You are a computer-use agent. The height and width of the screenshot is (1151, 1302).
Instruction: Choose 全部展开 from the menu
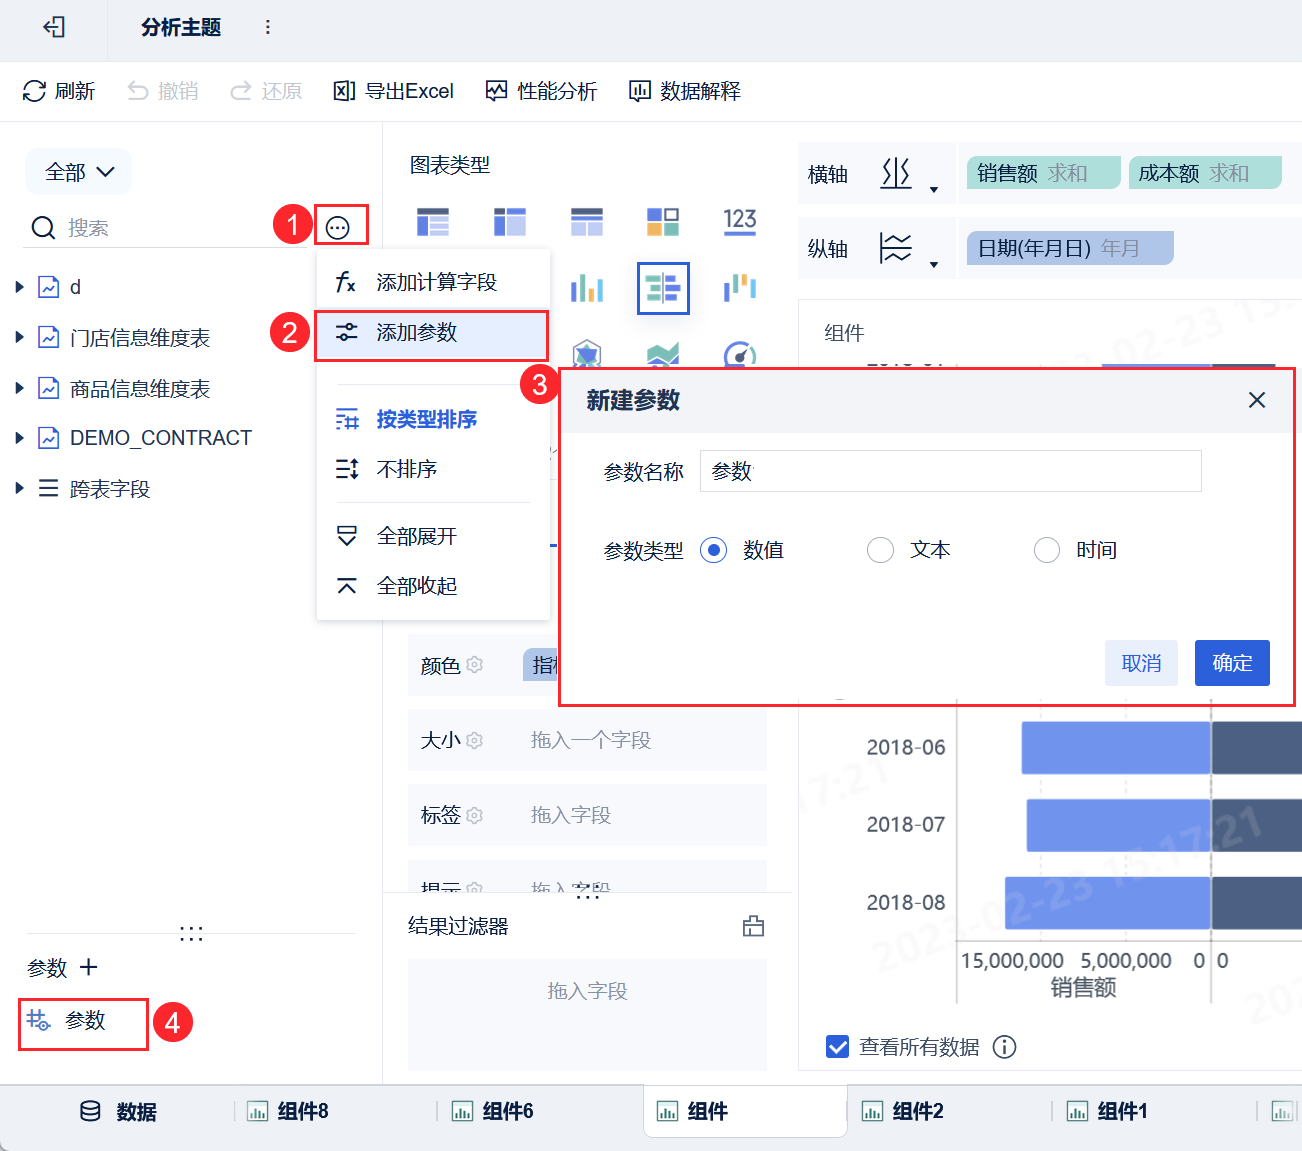433,536
